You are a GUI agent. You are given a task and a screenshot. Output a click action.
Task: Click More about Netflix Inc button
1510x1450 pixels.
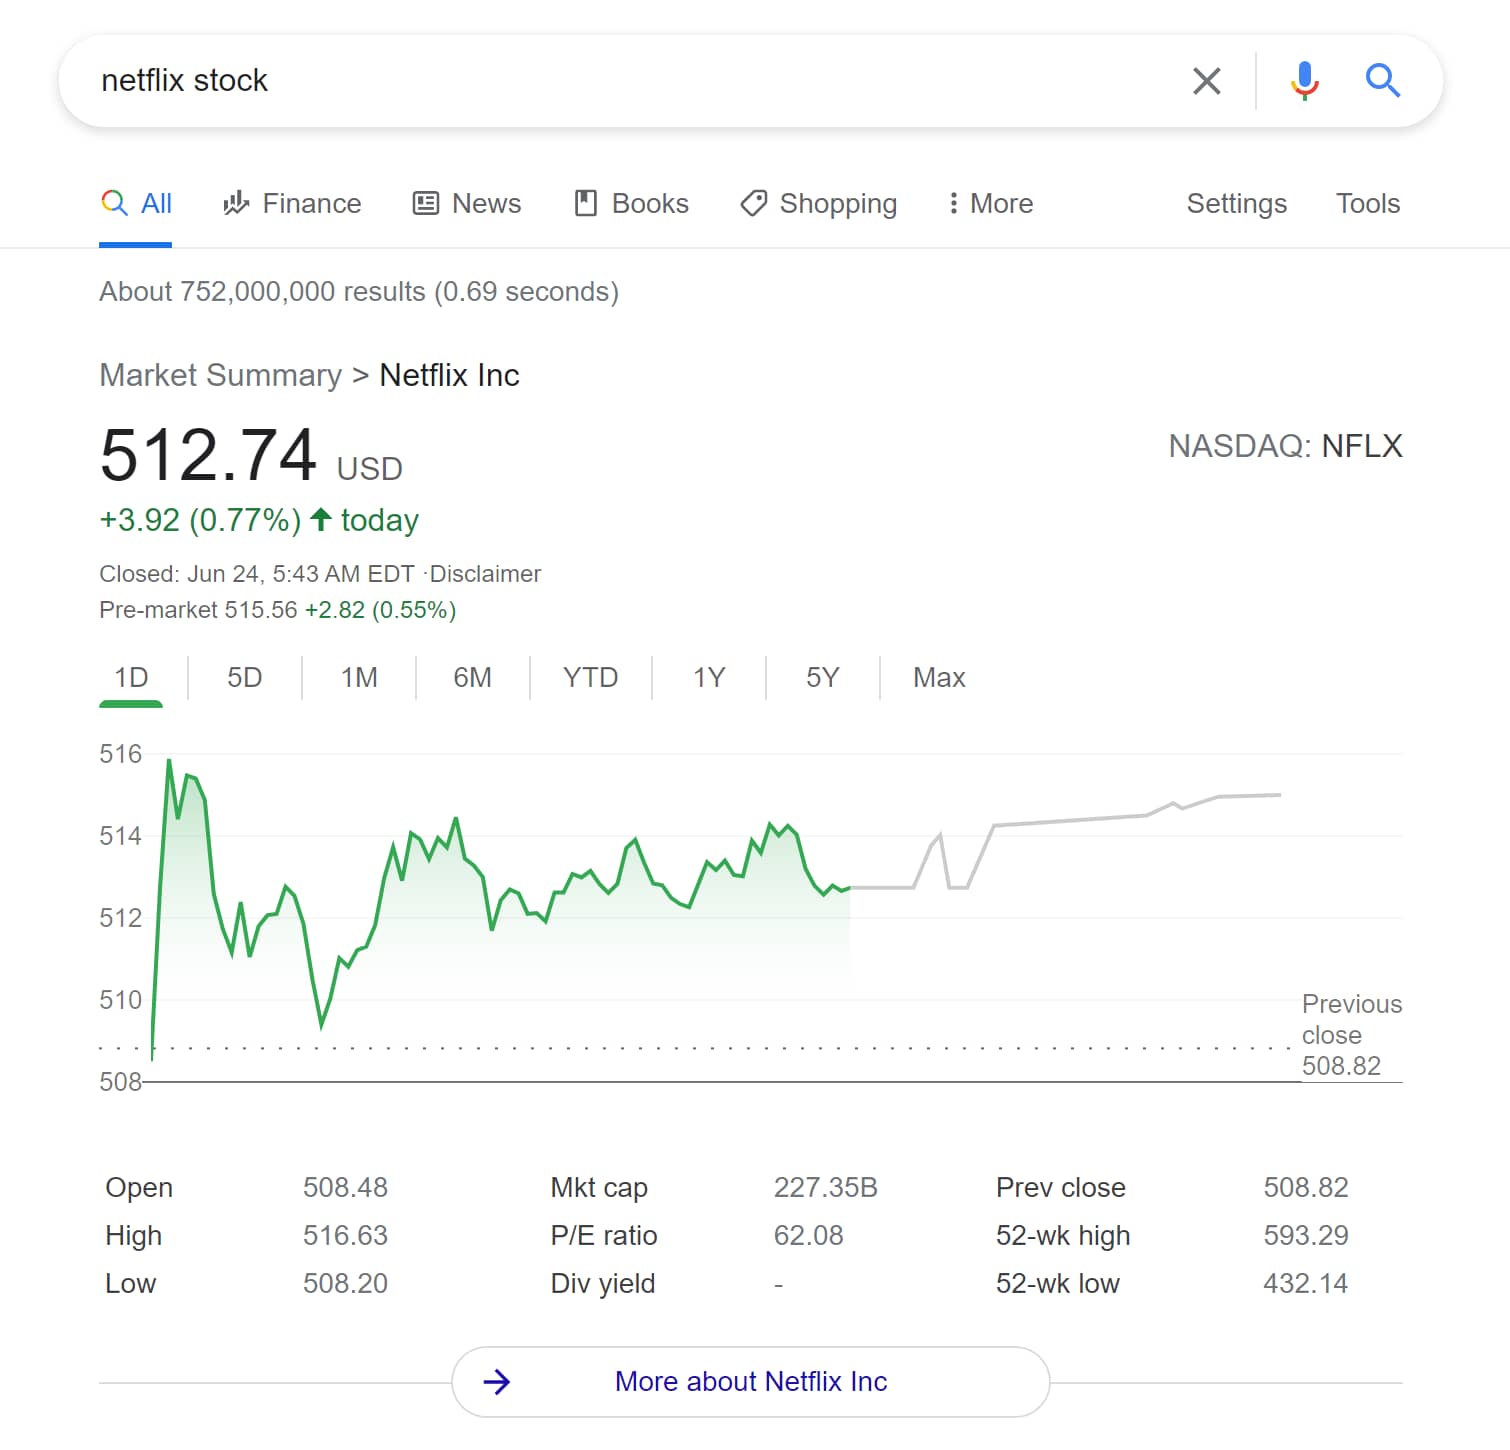(x=751, y=1382)
